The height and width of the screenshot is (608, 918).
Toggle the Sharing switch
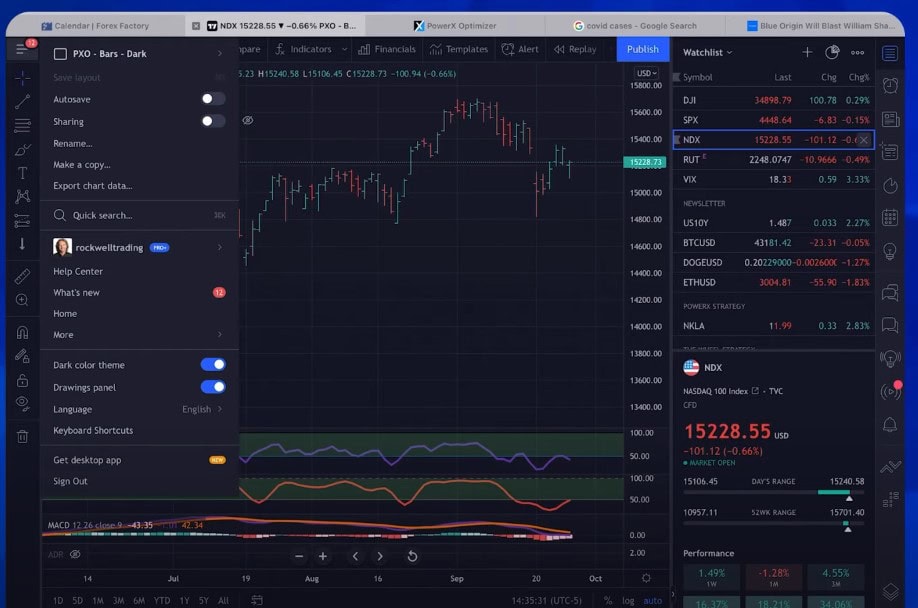[x=213, y=121]
